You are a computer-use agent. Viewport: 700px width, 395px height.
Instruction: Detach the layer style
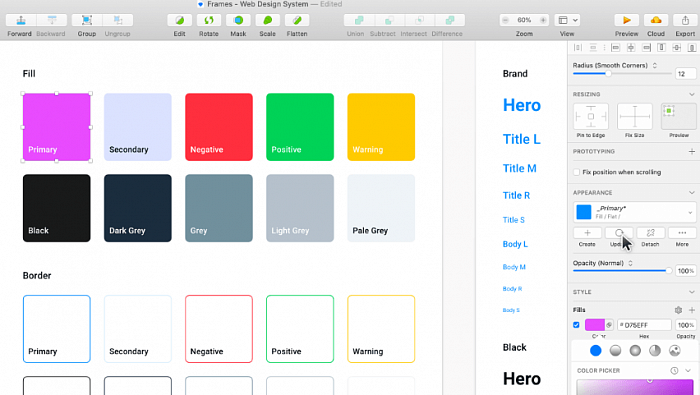(x=650, y=233)
